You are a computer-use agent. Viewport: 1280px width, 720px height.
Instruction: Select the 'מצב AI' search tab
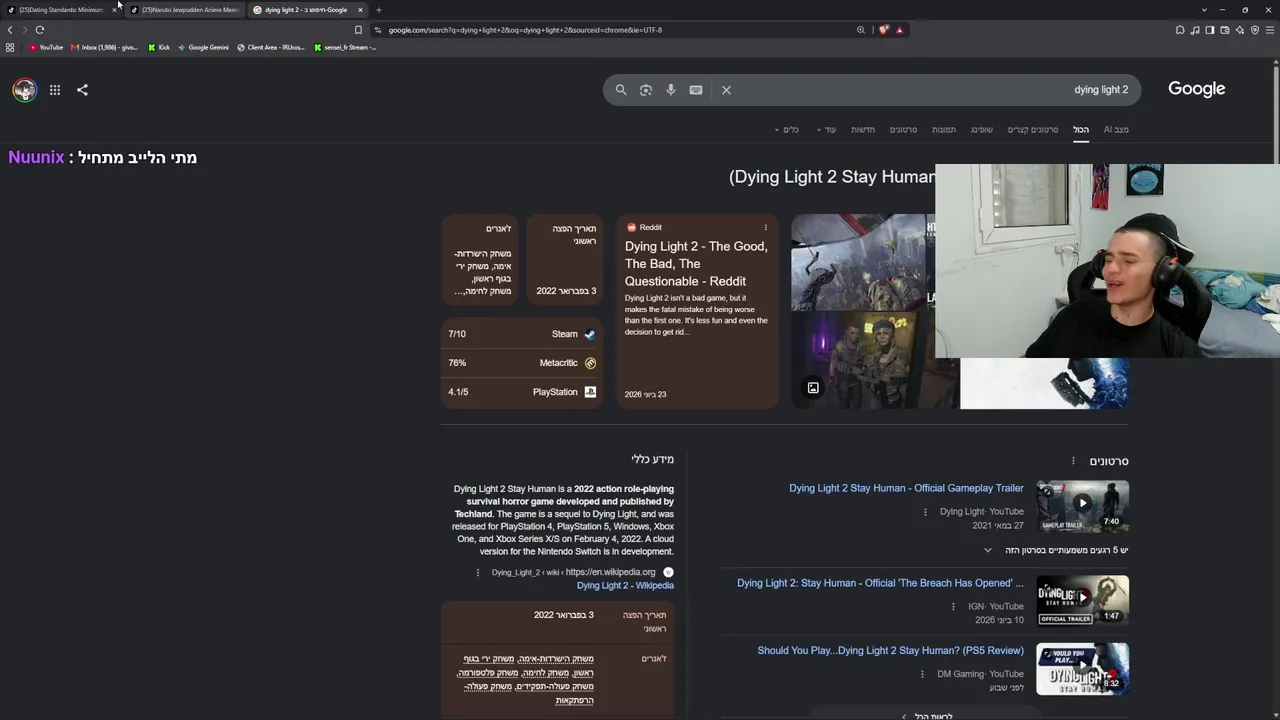point(1116,129)
